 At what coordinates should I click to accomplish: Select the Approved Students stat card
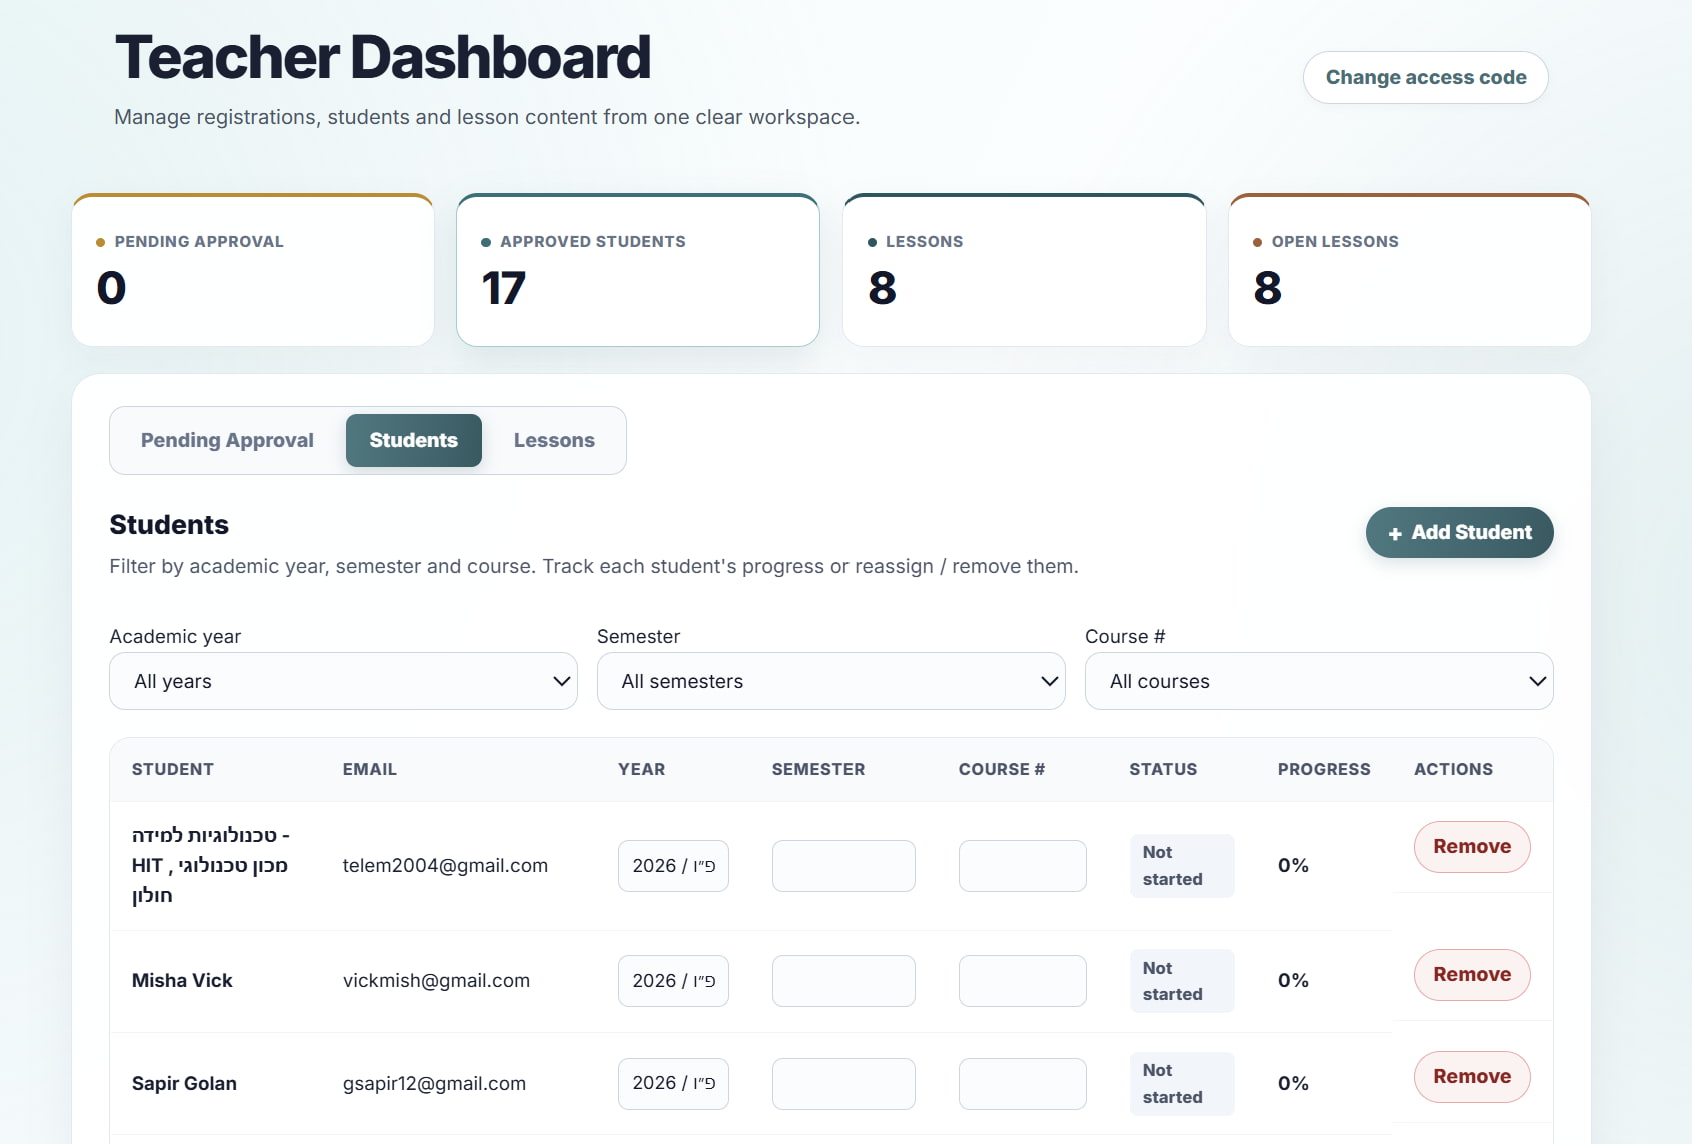pos(638,270)
